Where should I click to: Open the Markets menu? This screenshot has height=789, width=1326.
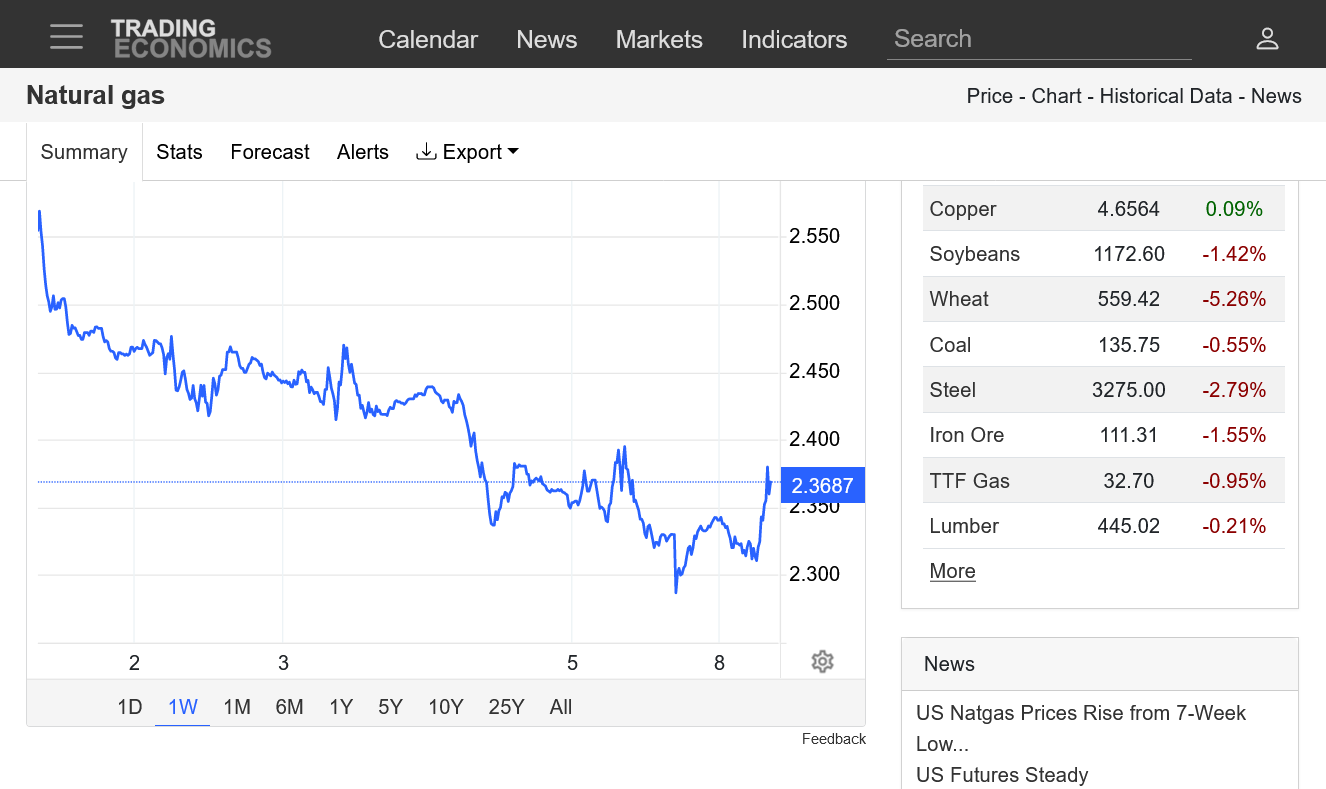point(659,39)
